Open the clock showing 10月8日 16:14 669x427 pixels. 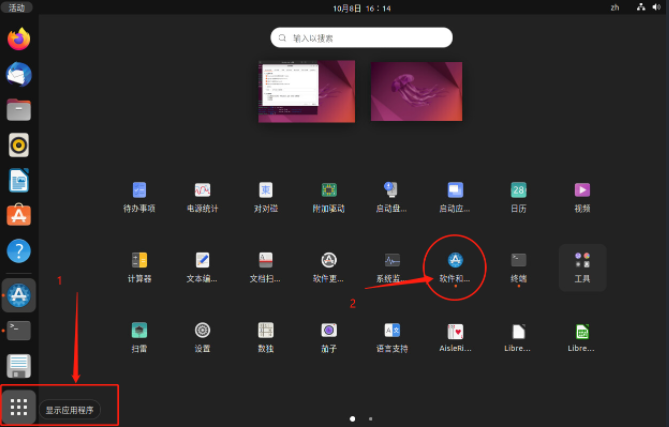click(x=362, y=8)
